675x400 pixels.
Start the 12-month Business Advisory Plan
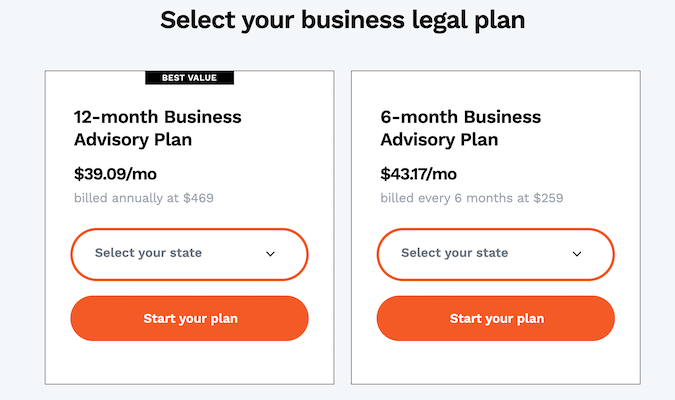coord(189,319)
